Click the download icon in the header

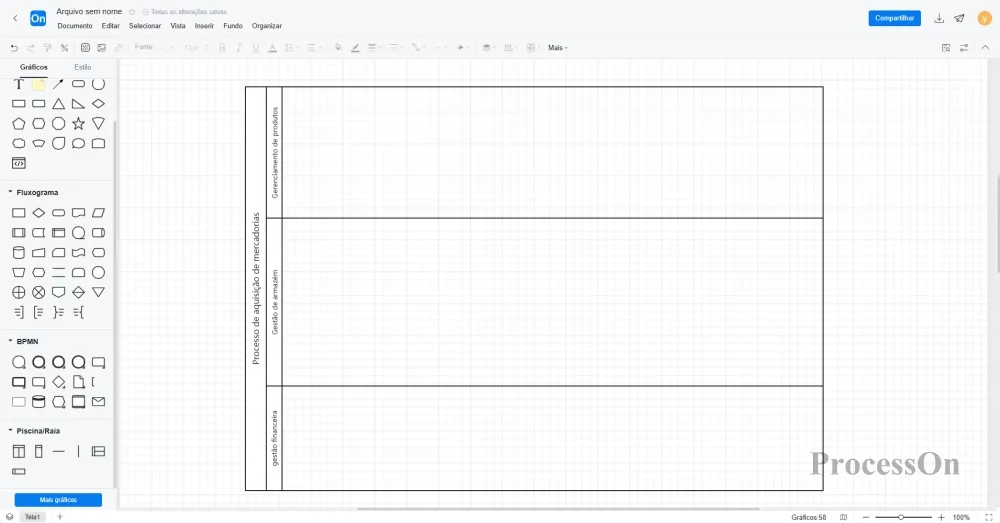point(939,18)
